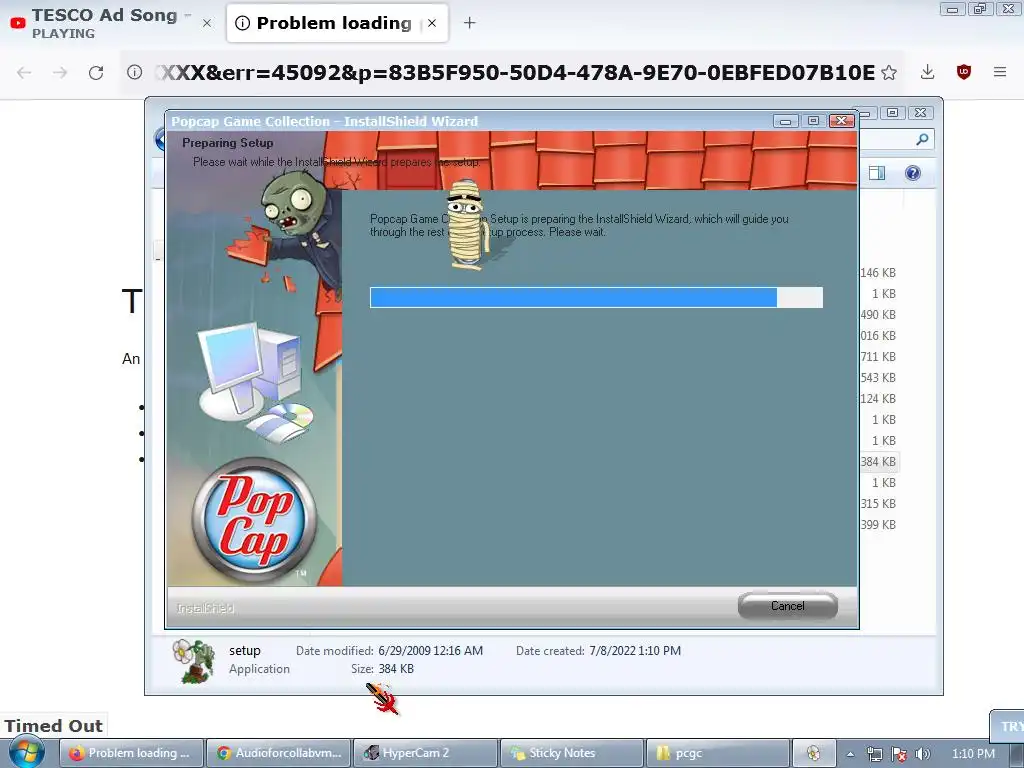This screenshot has width=1024, height=768.
Task: Open a new browser tab
Action: tap(470, 23)
